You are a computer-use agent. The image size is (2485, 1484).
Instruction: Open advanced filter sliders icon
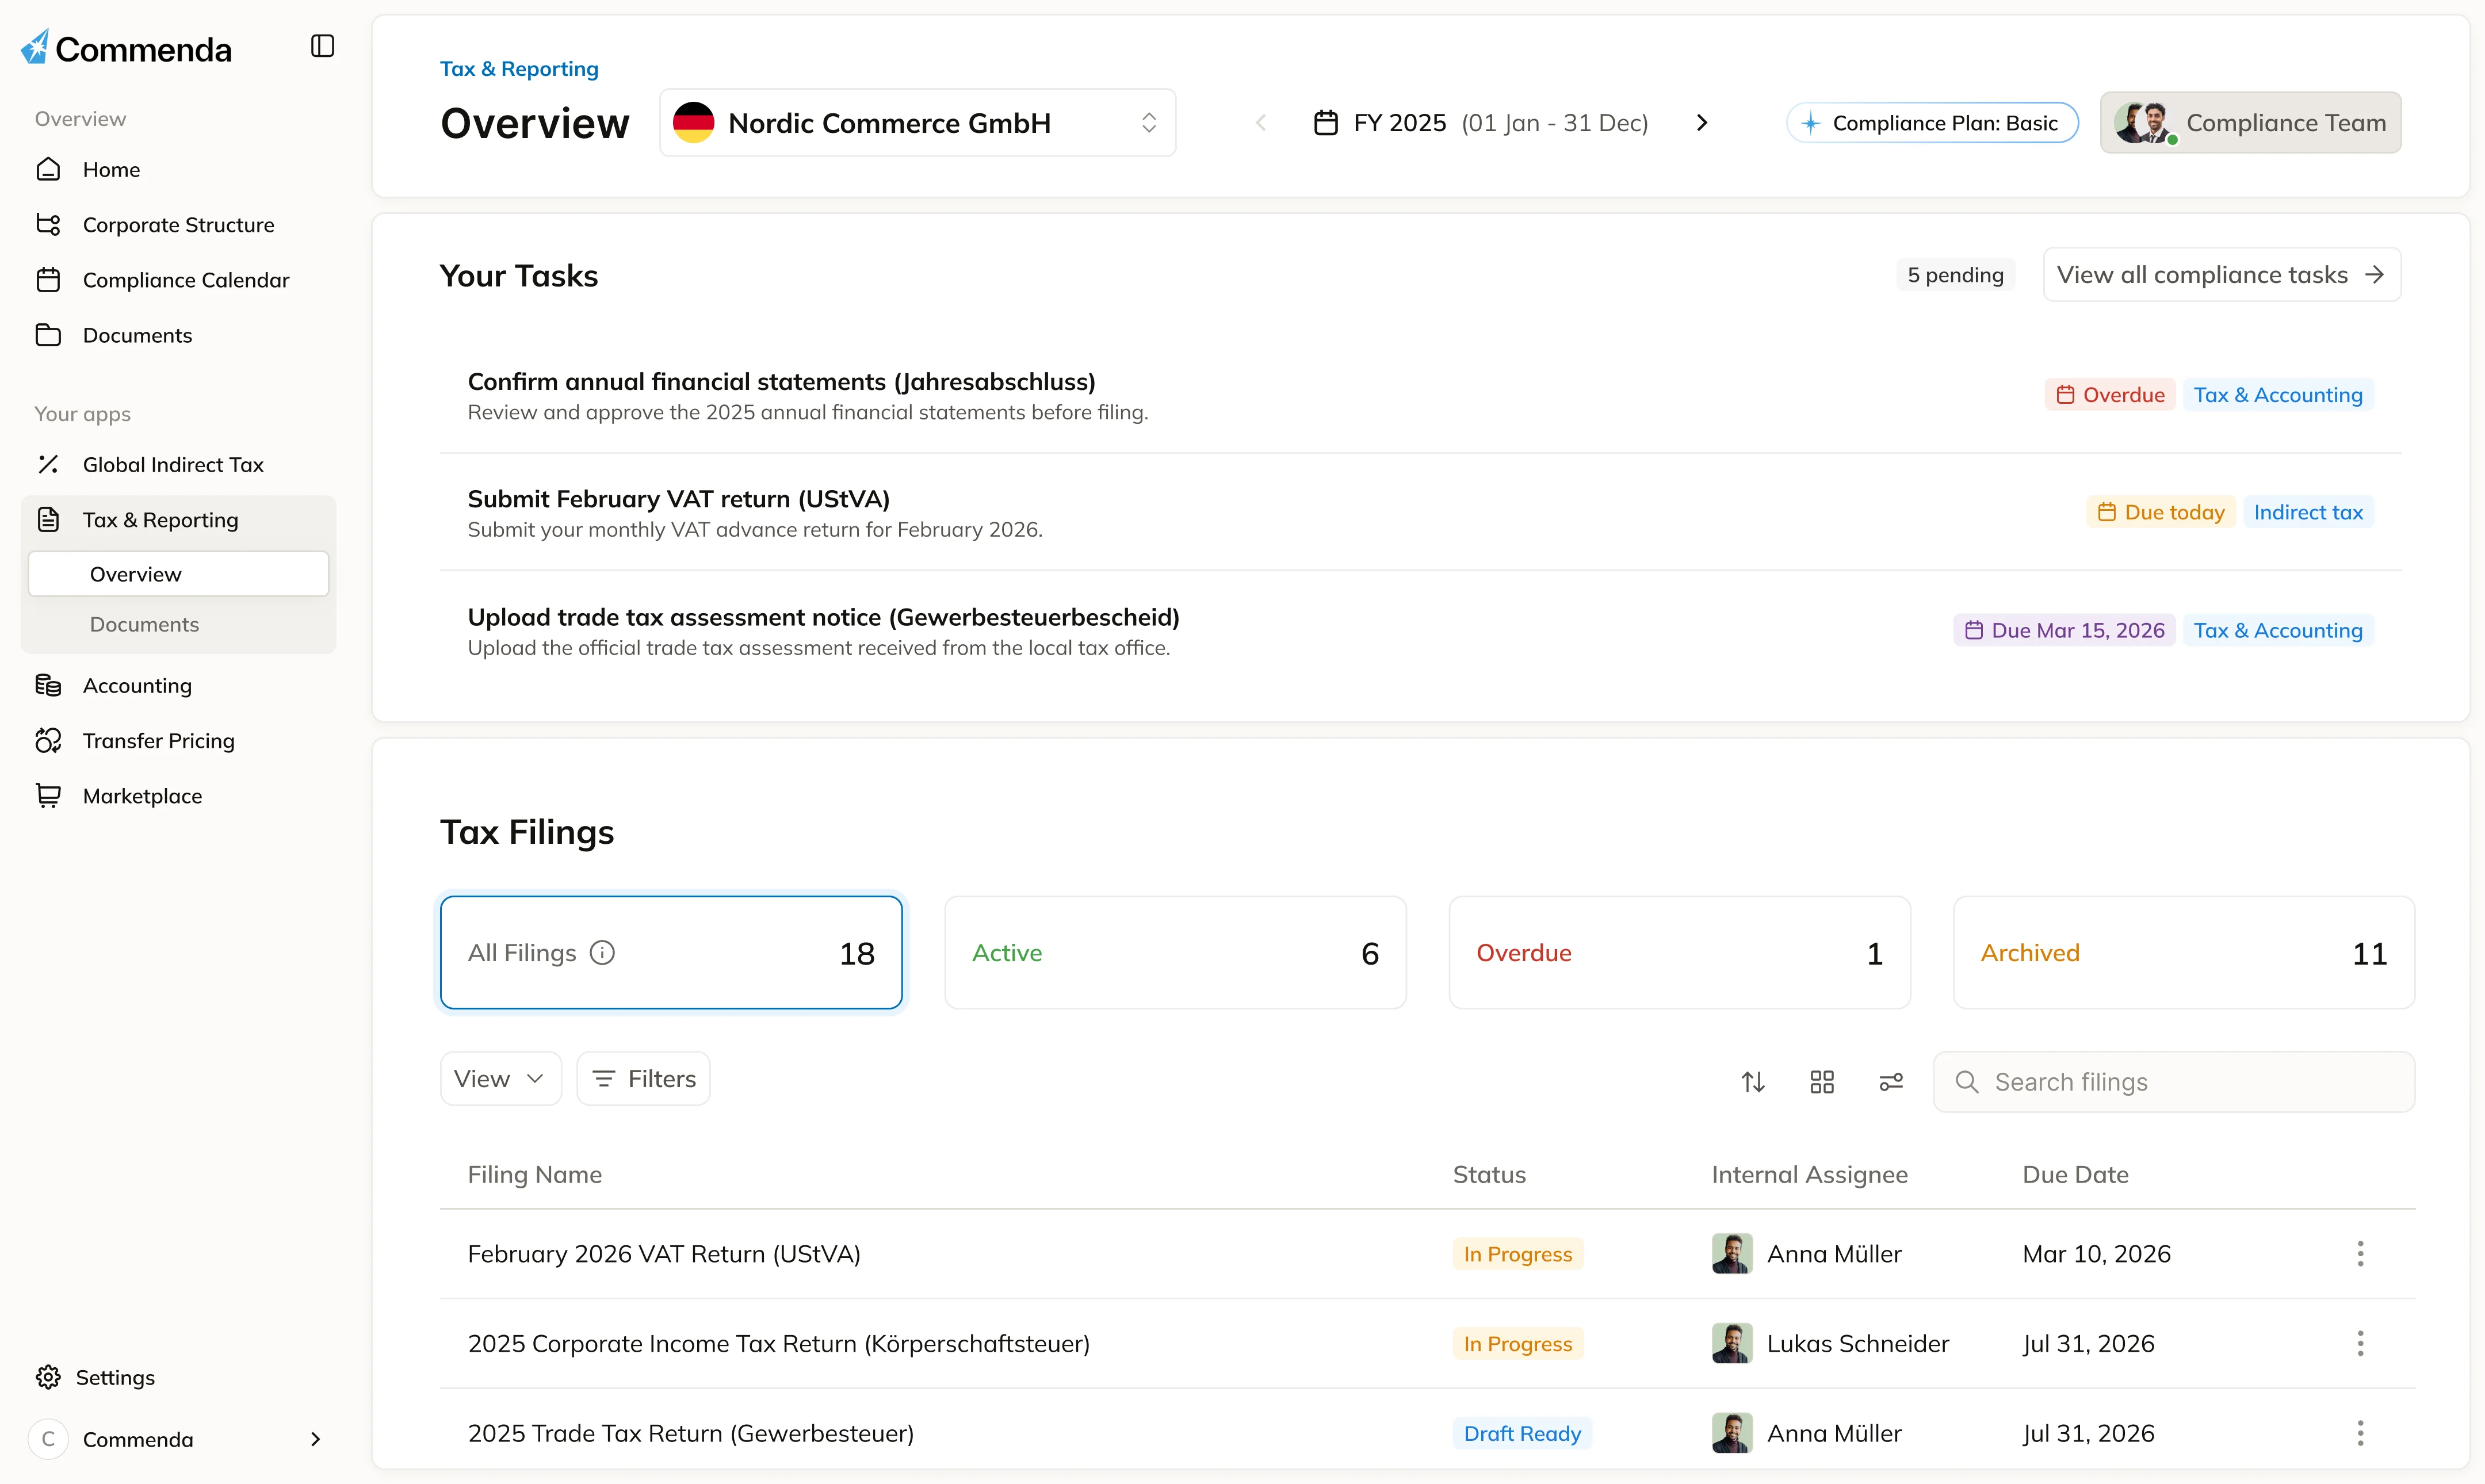pyautogui.click(x=1891, y=1081)
